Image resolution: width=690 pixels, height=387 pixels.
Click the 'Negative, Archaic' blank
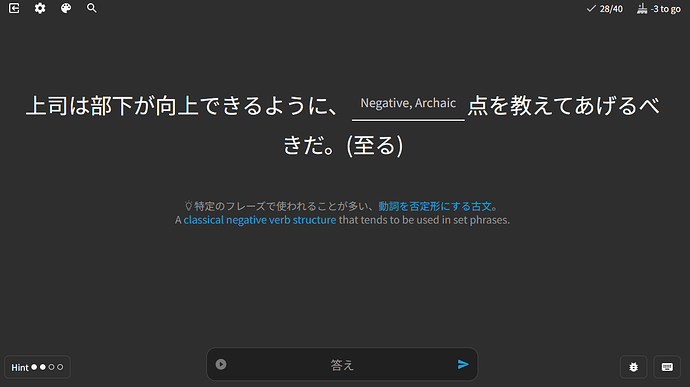coord(408,106)
